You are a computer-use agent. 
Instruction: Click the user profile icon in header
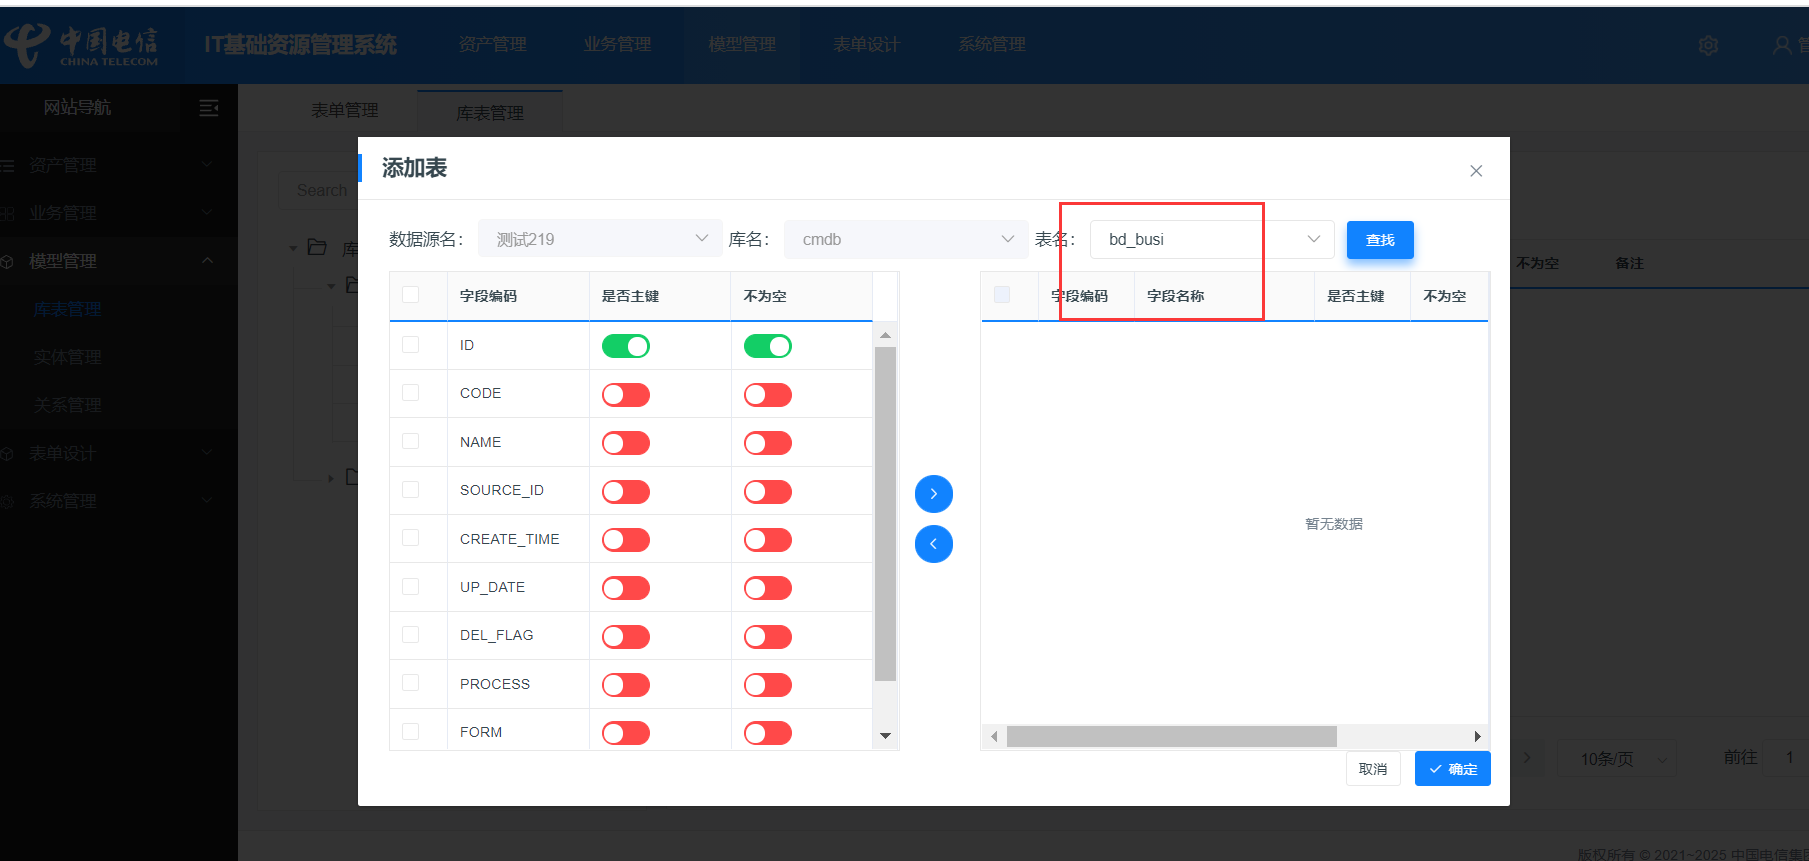(x=1782, y=45)
